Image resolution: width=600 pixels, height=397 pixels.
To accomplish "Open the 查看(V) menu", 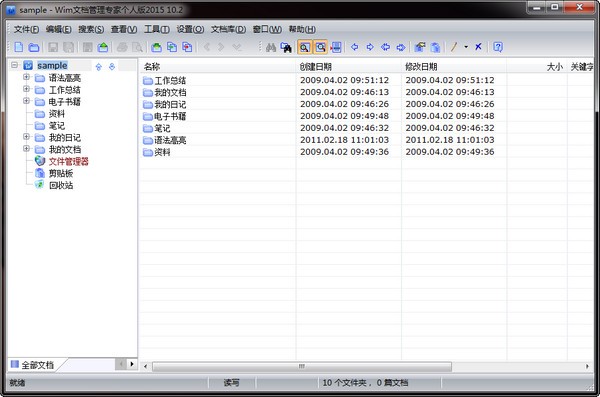I will pyautogui.click(x=124, y=29).
